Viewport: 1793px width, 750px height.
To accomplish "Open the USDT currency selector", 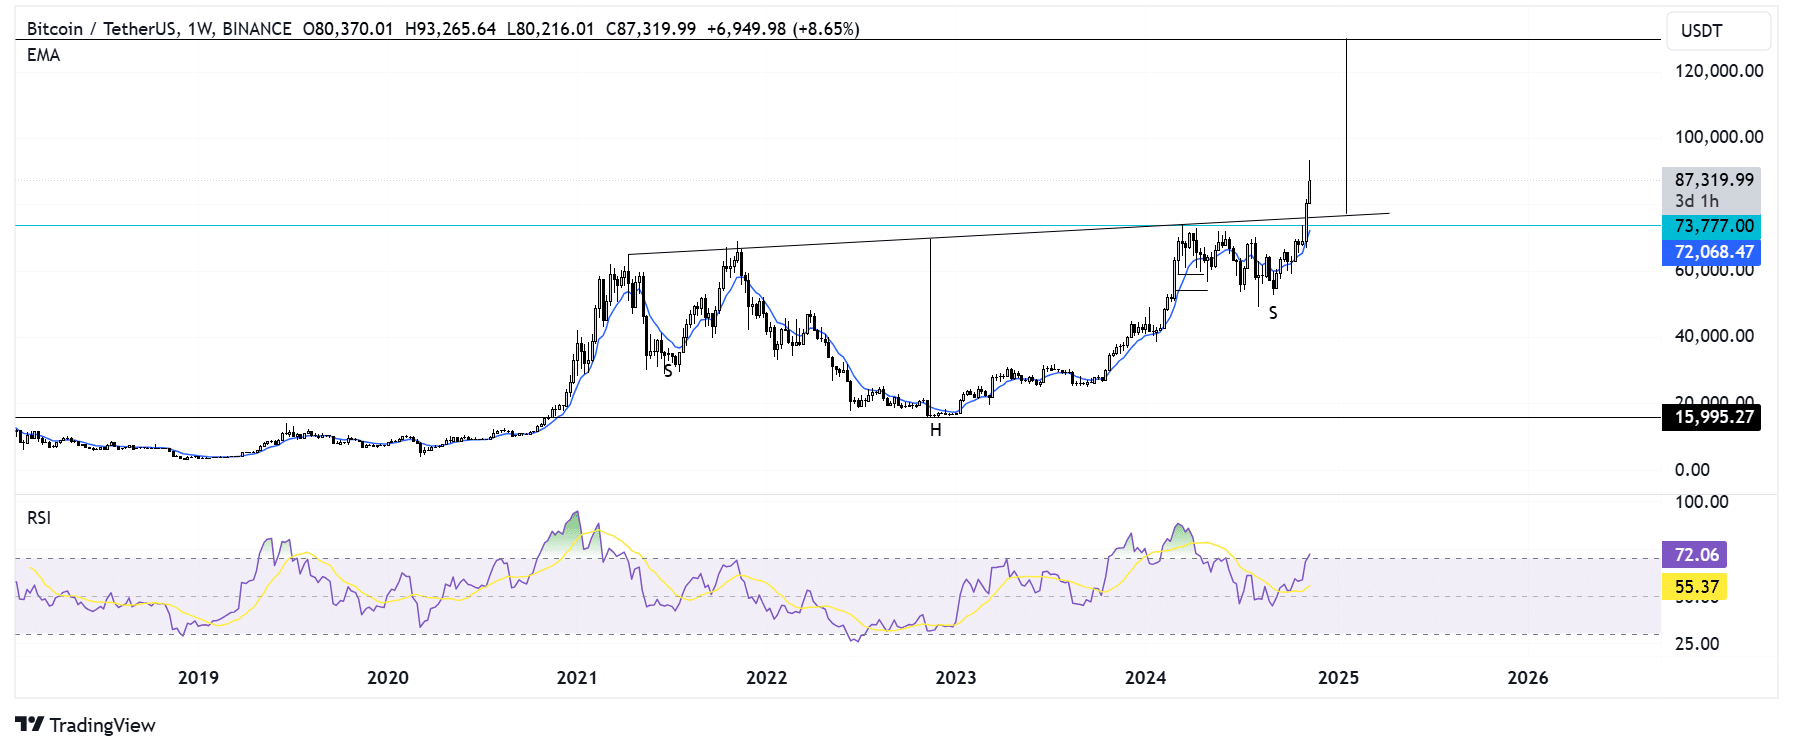I will tap(1717, 31).
